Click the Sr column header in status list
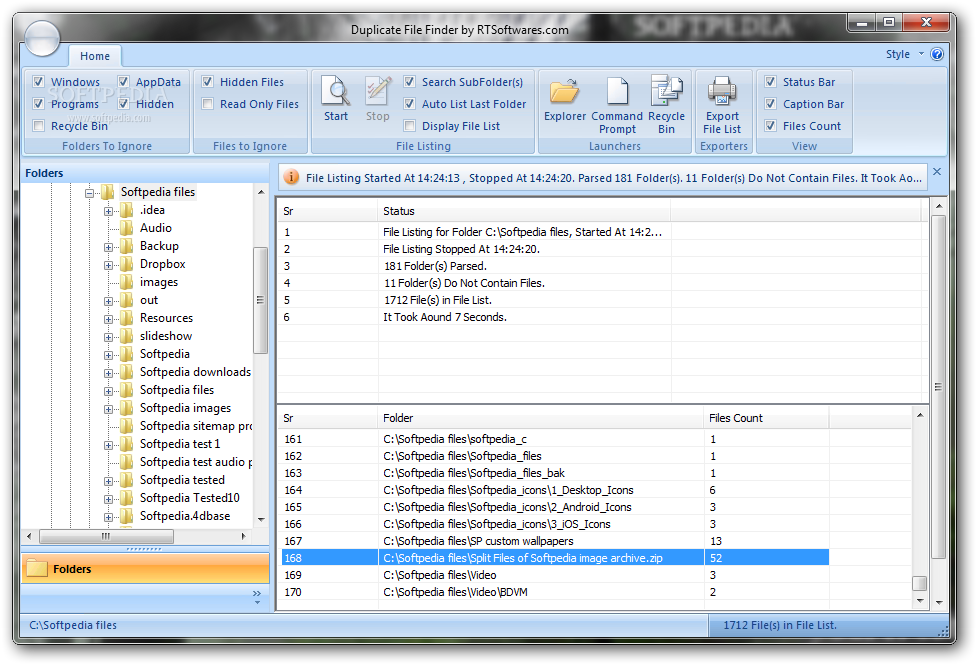Image resolution: width=977 pixels, height=665 pixels. (327, 211)
